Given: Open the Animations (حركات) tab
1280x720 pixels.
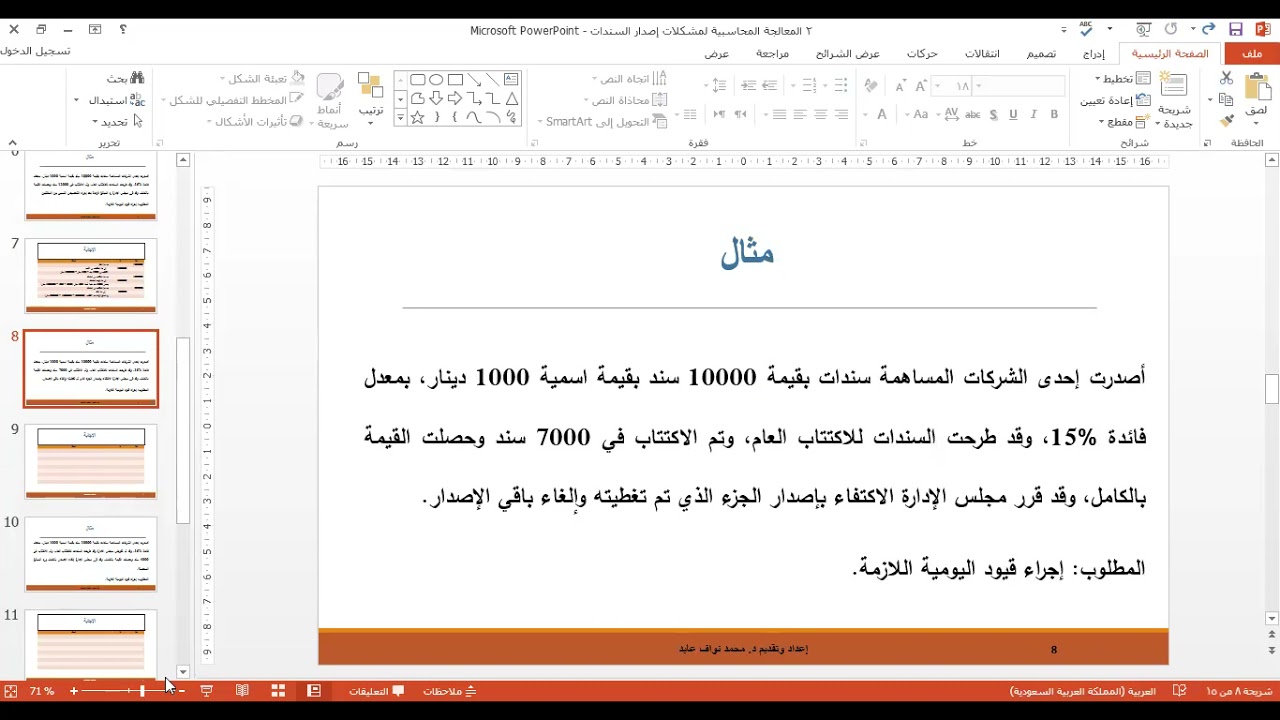Looking at the screenshot, I should point(922,54).
